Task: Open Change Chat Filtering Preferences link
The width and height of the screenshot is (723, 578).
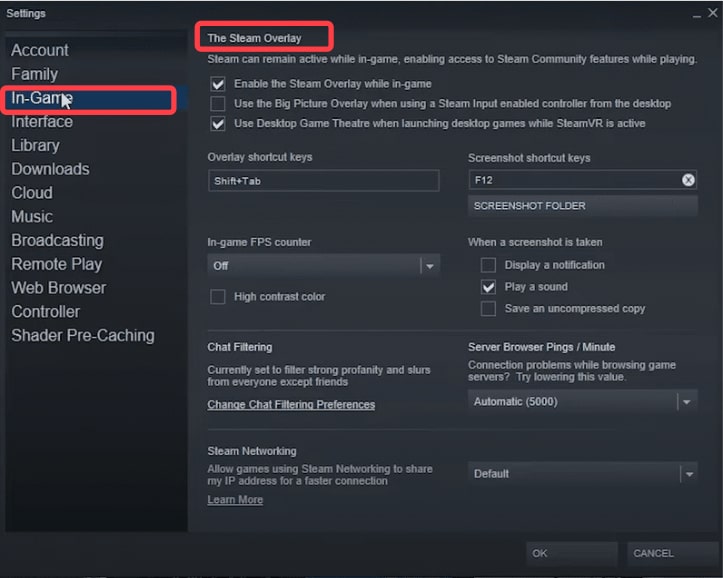Action: pyautogui.click(x=291, y=405)
